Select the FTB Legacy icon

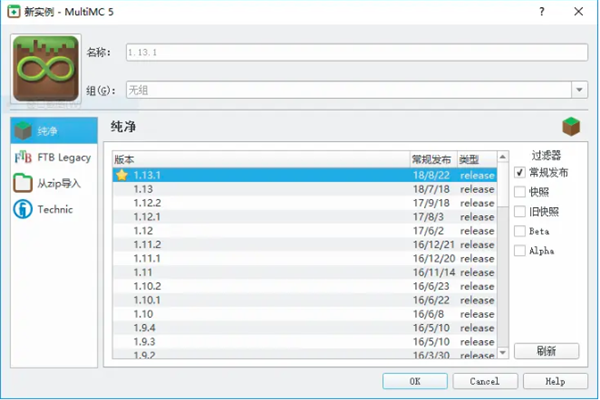23,157
